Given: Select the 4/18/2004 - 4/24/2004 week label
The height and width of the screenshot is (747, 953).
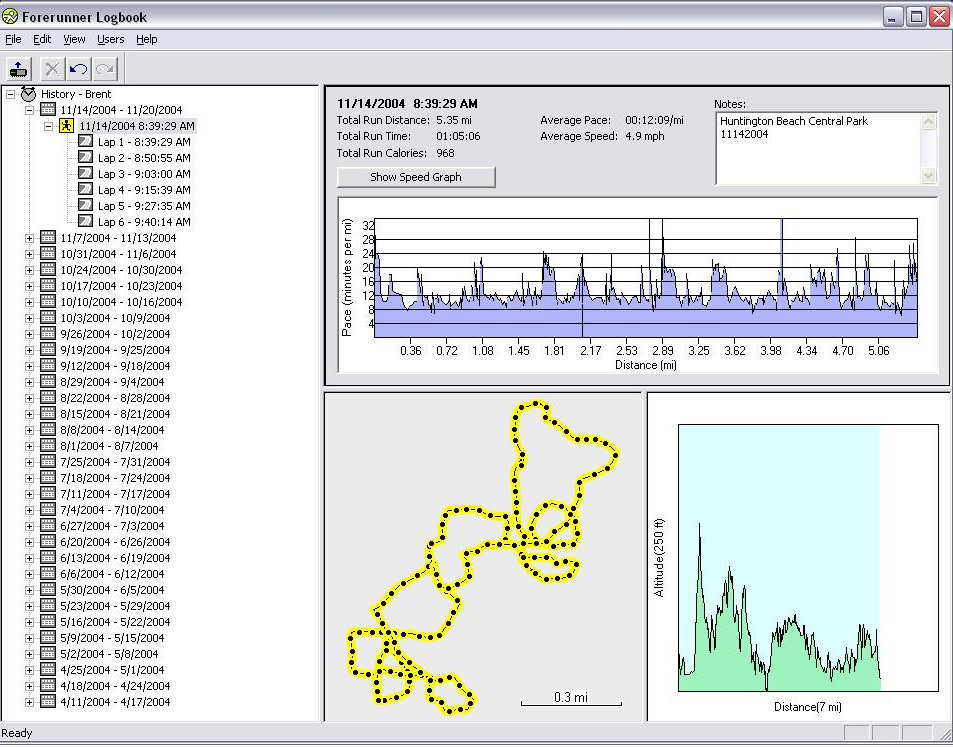Looking at the screenshot, I should pos(115,686).
